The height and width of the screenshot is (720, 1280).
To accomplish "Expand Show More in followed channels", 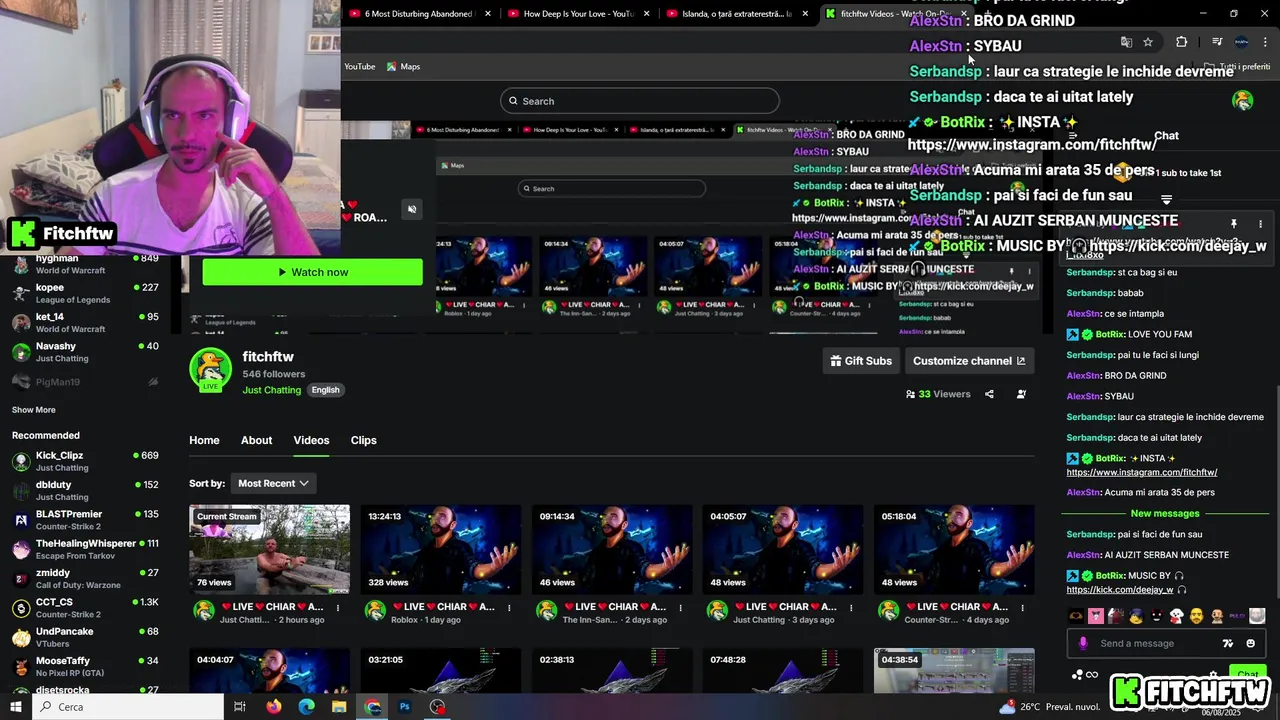I will [34, 410].
